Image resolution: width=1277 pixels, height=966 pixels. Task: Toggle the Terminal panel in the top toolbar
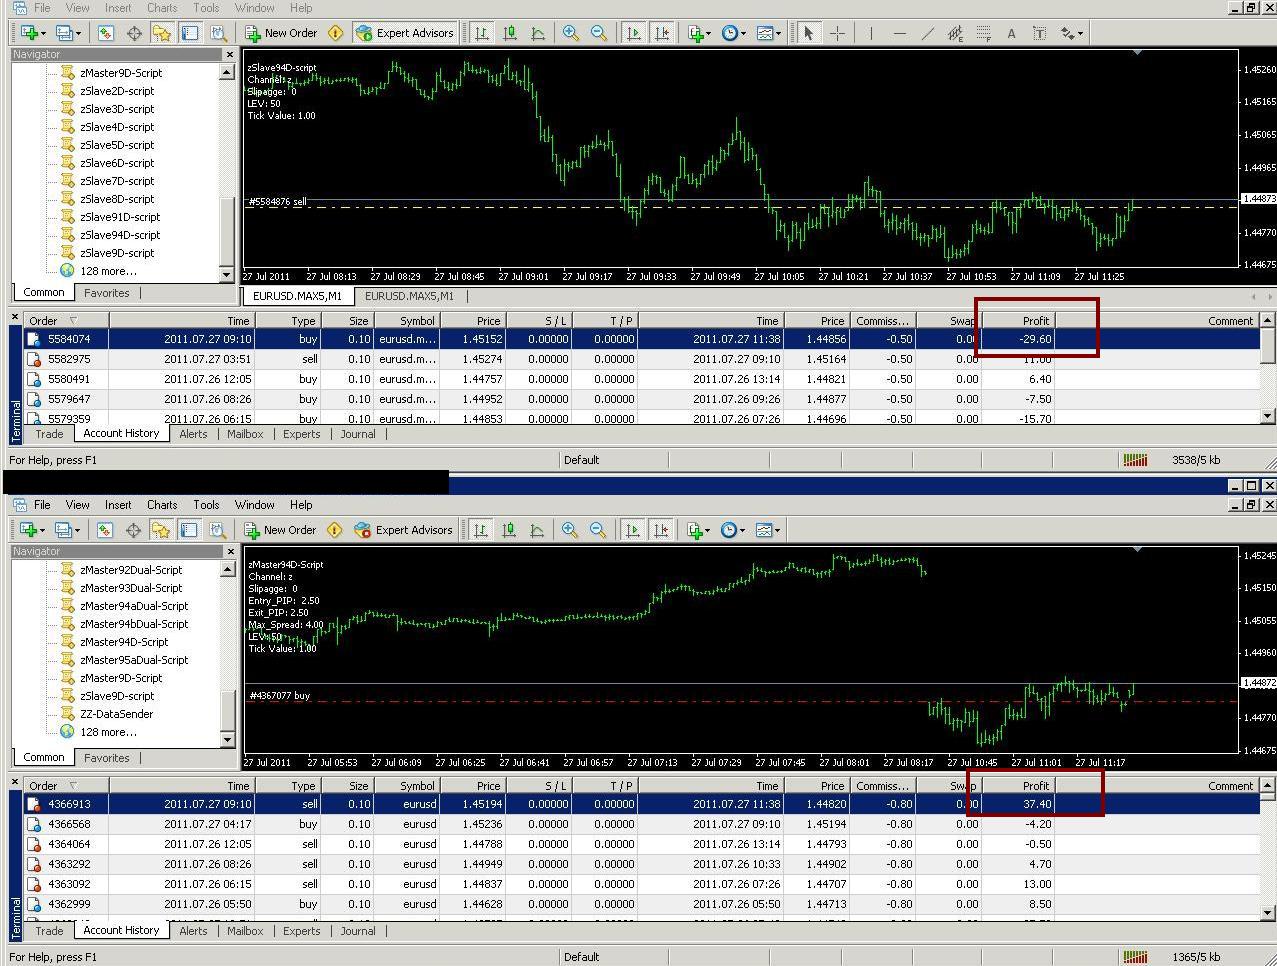[x=190, y=33]
